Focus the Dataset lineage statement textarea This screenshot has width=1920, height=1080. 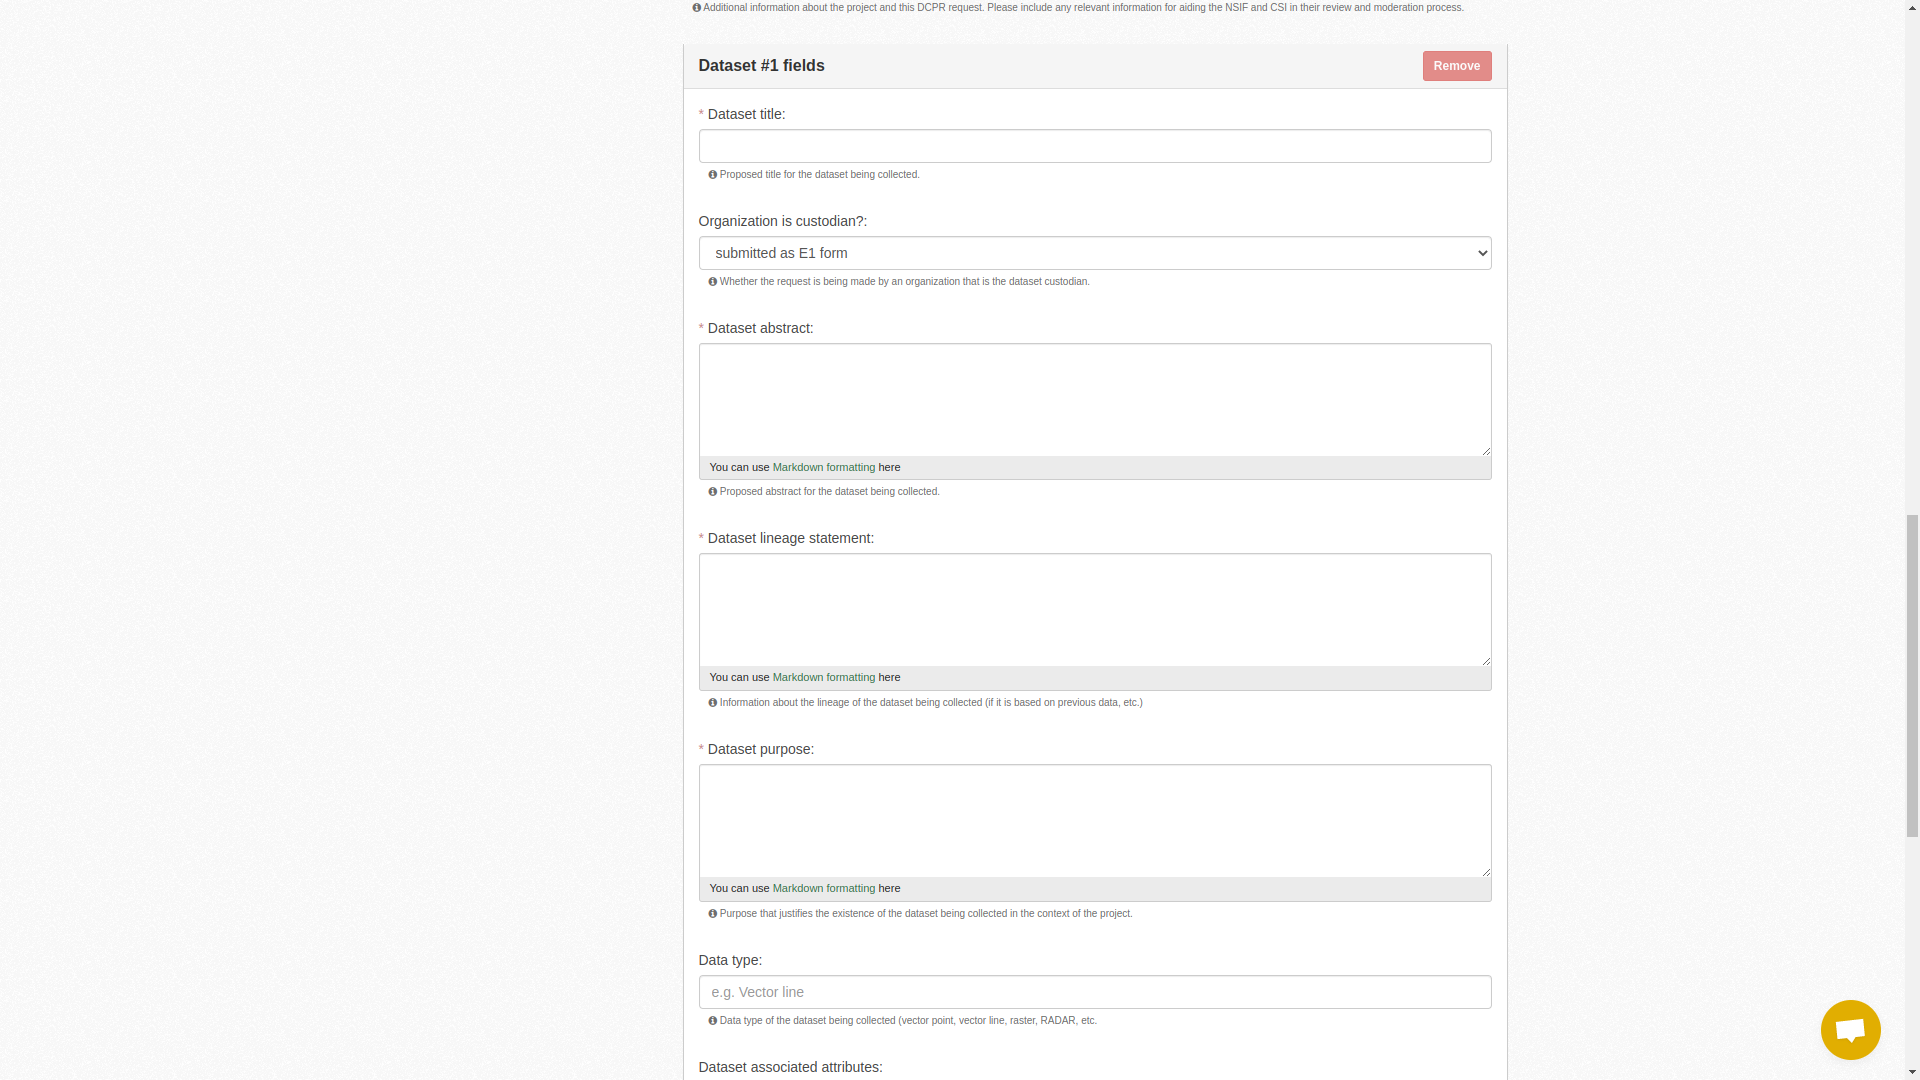[x=1094, y=608]
